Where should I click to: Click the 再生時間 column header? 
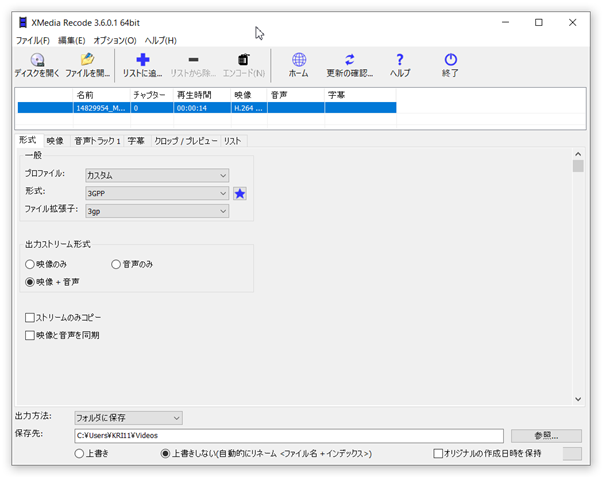(x=202, y=95)
